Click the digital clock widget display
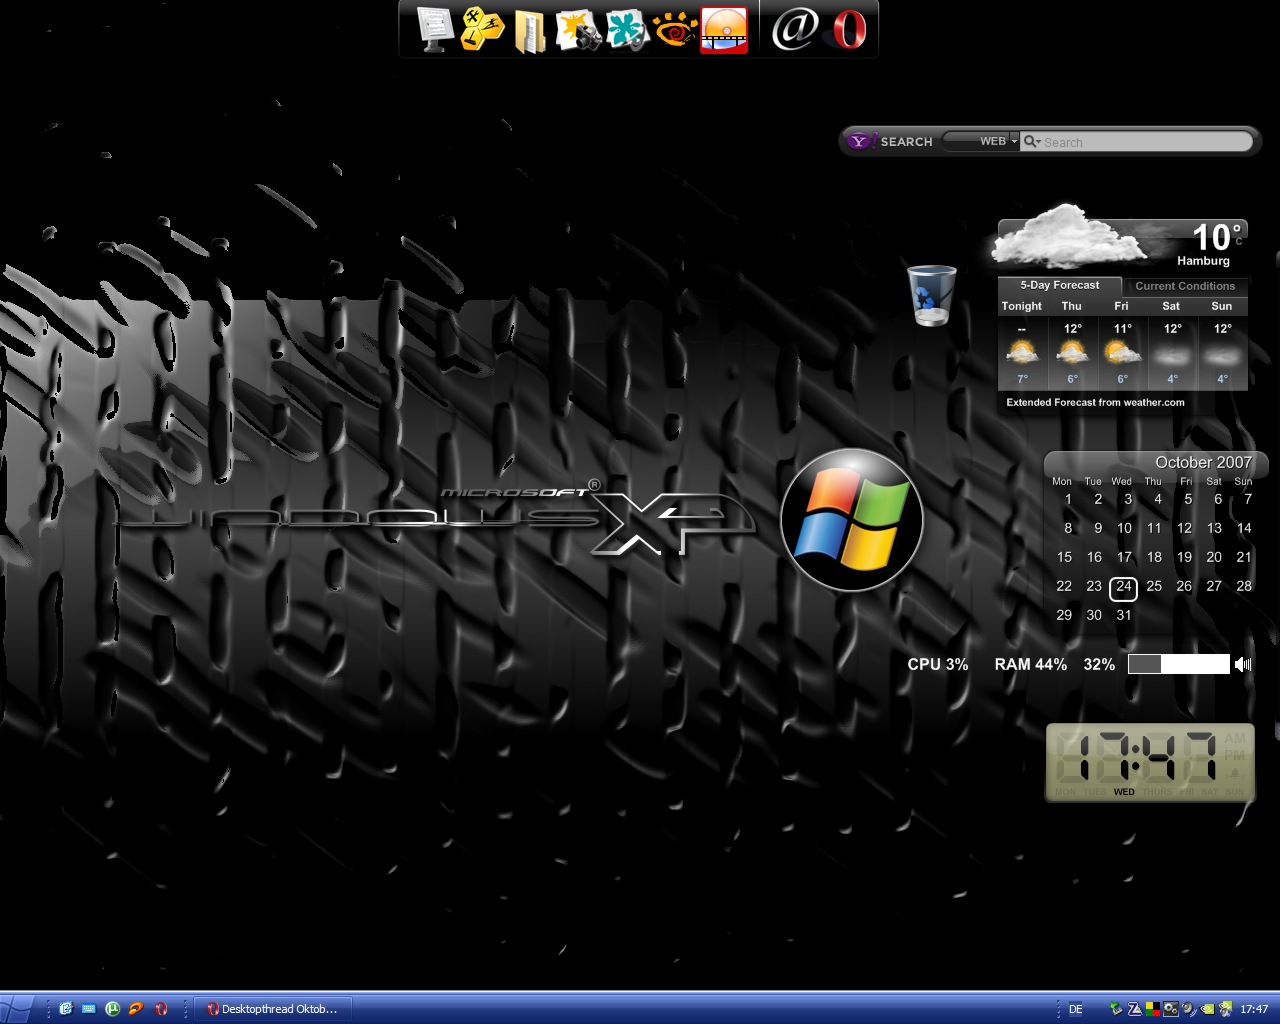The width and height of the screenshot is (1280, 1024). (x=1150, y=763)
